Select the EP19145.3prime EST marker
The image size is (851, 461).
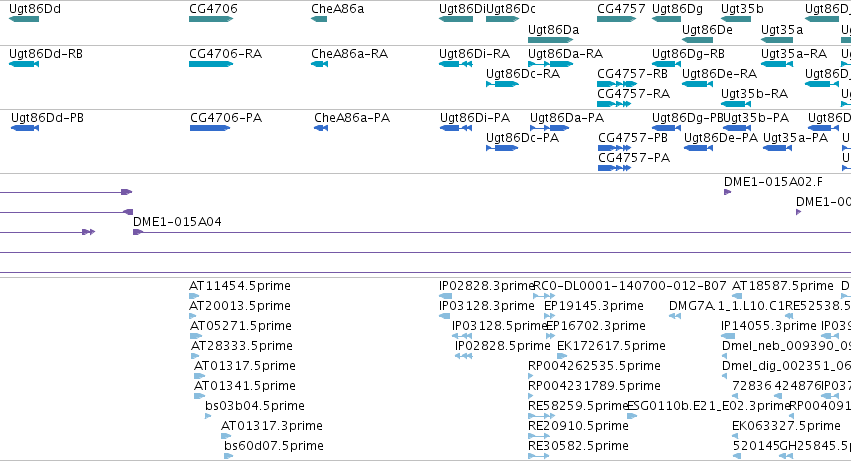click(549, 316)
